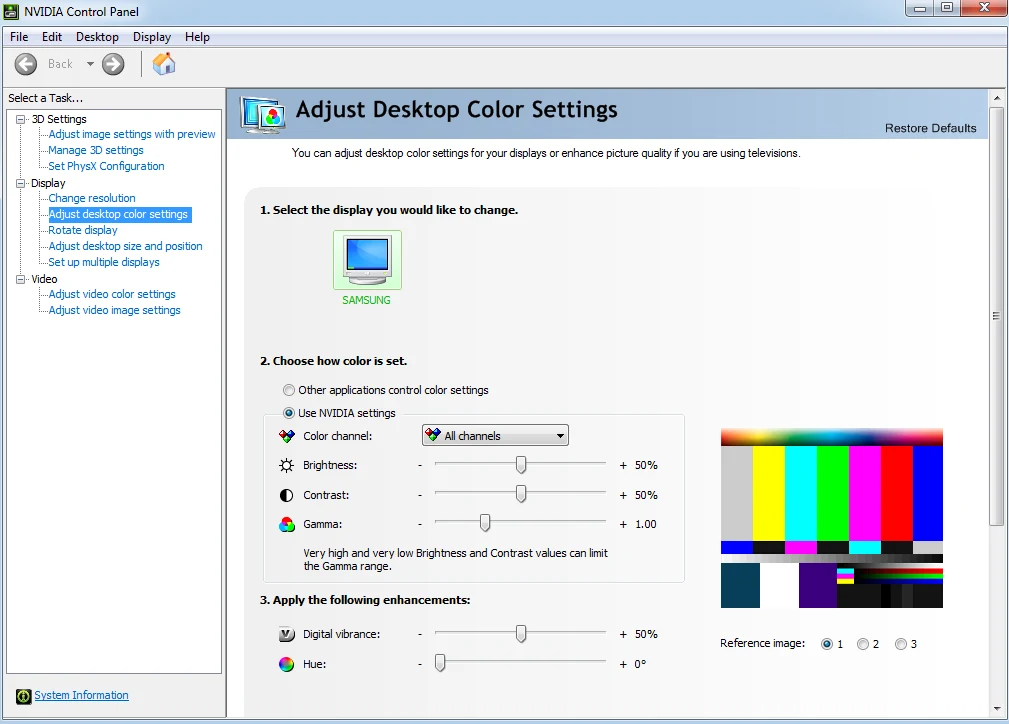Viewport: 1009px width, 724px height.
Task: Click the scrollbar down arrow
Action: tap(996, 709)
